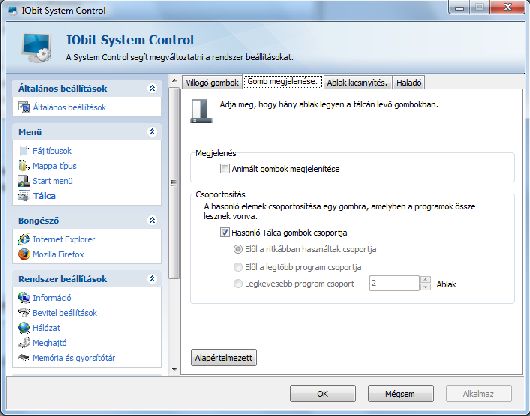The width and height of the screenshot is (530, 416).
Task: Click the Internet Explorer icon
Action: coord(24,239)
